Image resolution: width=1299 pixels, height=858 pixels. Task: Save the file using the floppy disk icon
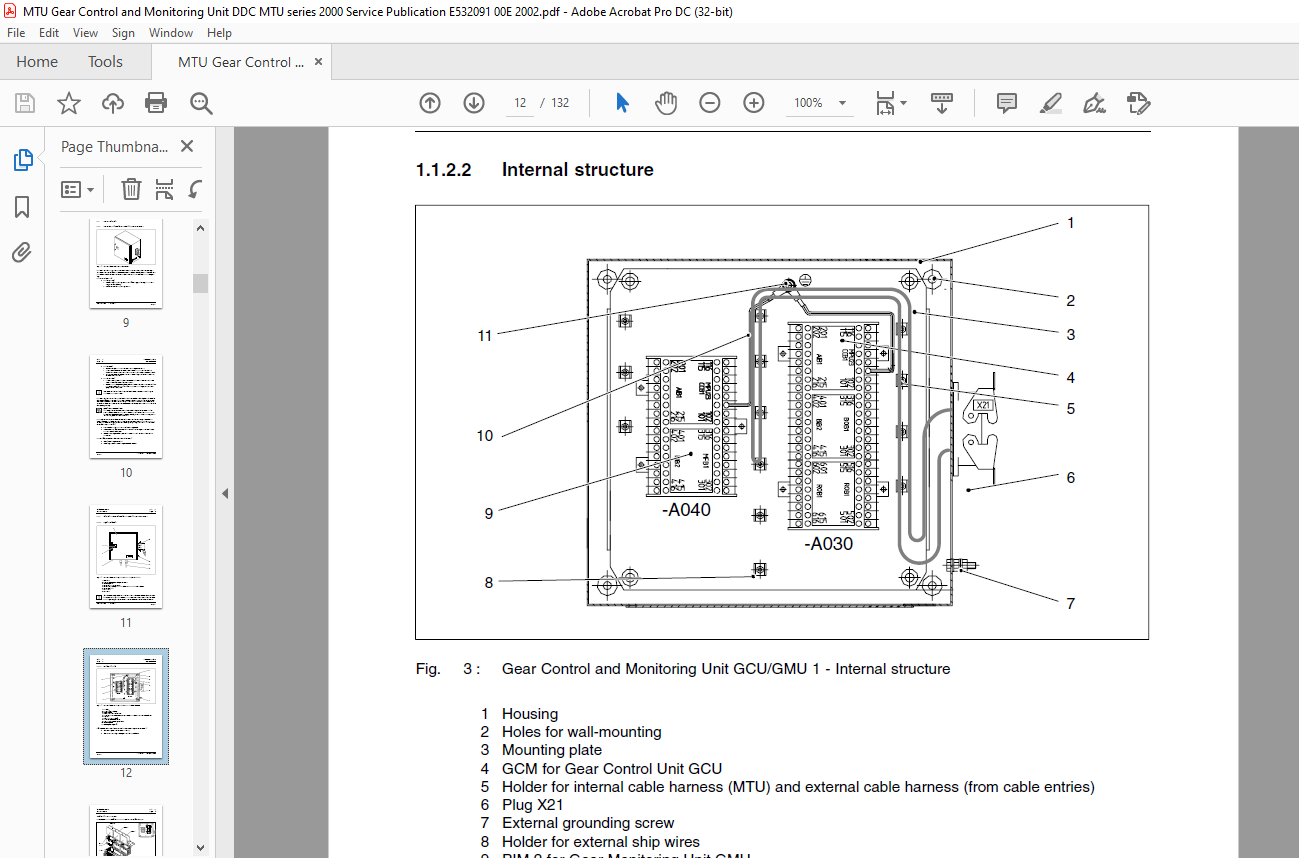[x=25, y=103]
